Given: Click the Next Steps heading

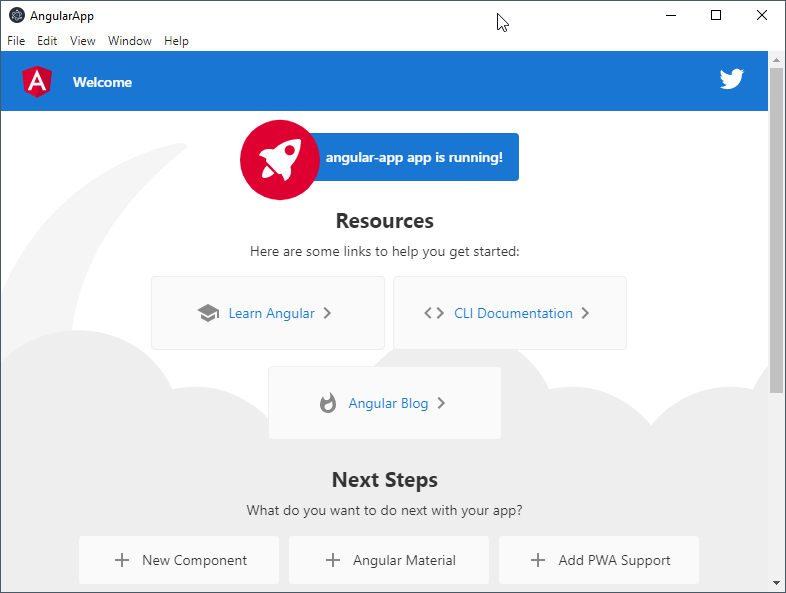Looking at the screenshot, I should tap(384, 480).
